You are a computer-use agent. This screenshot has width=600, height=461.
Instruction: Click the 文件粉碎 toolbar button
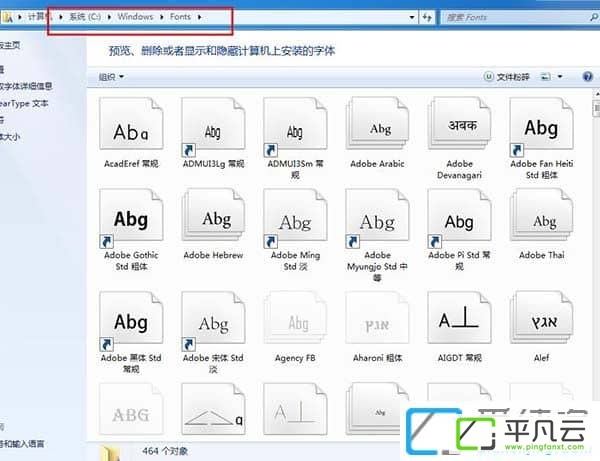(506, 77)
